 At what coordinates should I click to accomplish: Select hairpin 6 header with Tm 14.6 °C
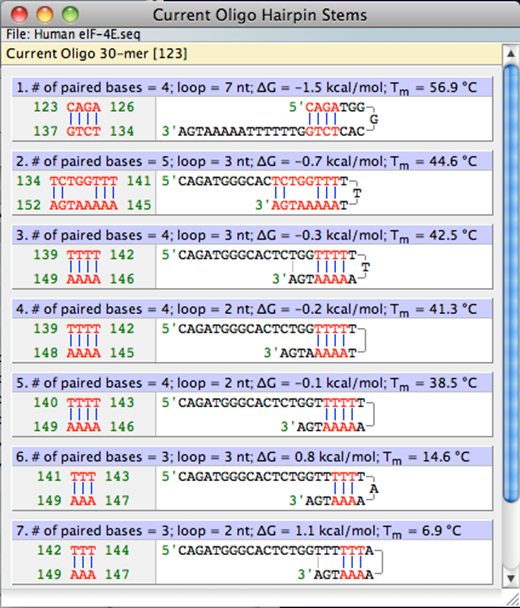pyautogui.click(x=252, y=457)
